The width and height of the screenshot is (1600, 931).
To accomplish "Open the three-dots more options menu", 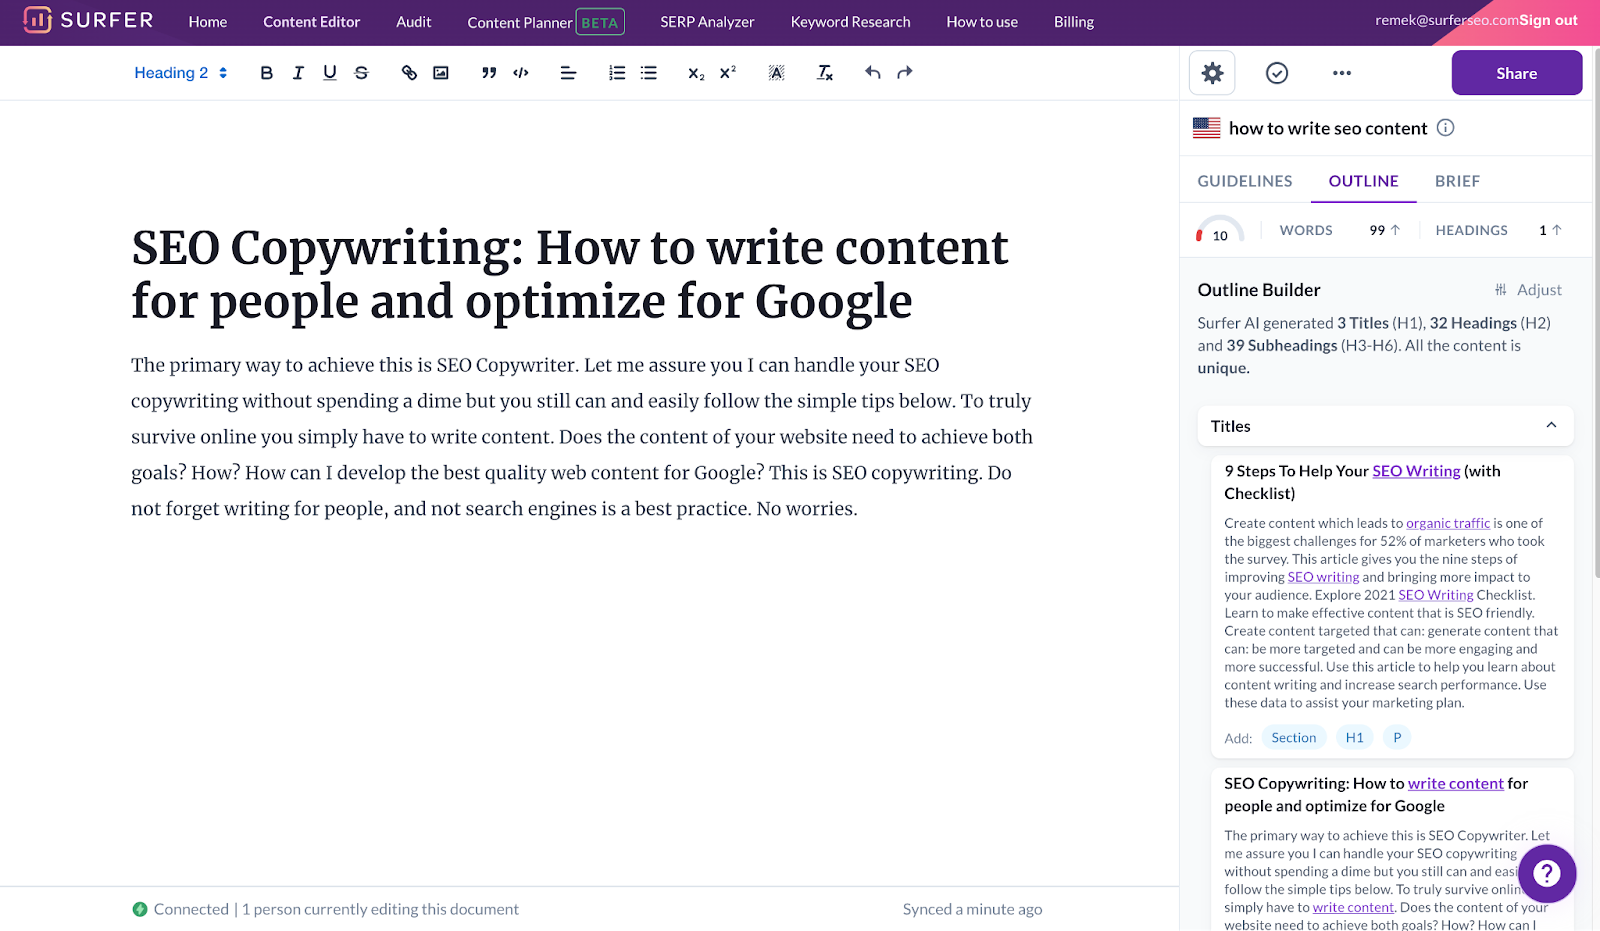I will point(1342,73).
